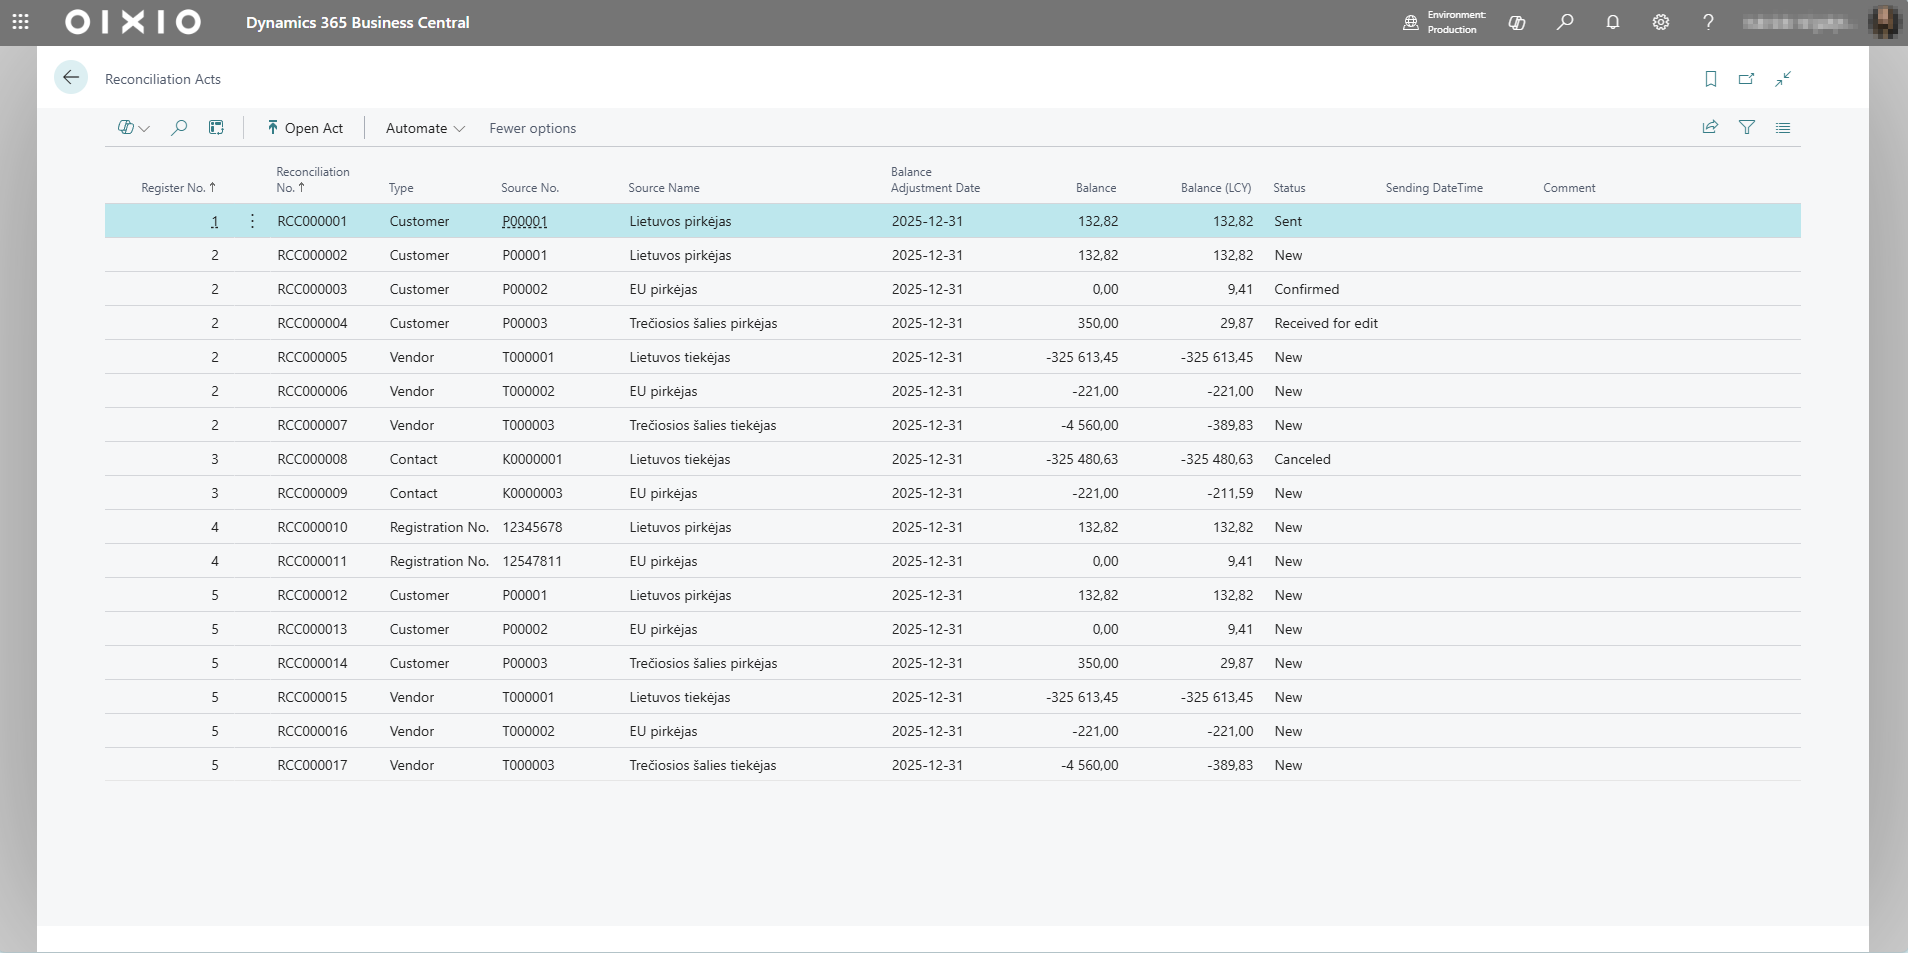The height and width of the screenshot is (953, 1908).
Task: Open the app launcher waffle icon
Action: [20, 22]
